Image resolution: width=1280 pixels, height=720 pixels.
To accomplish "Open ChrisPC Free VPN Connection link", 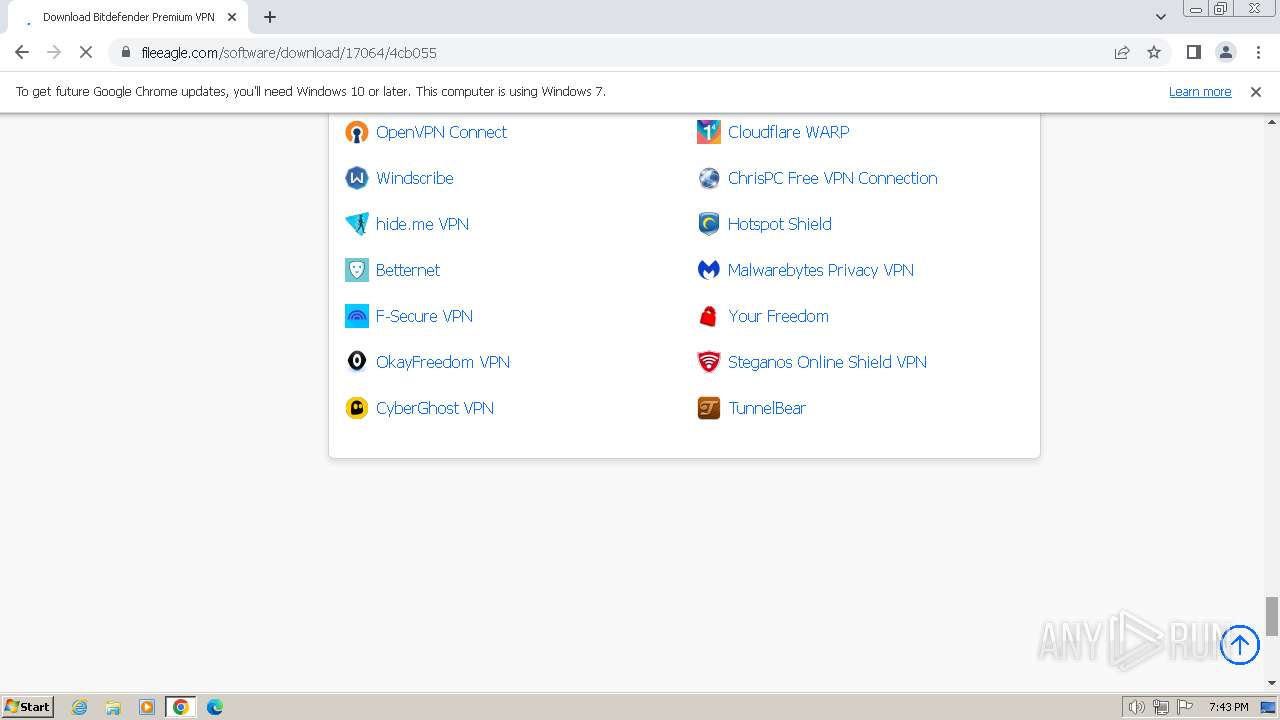I will [x=833, y=178].
